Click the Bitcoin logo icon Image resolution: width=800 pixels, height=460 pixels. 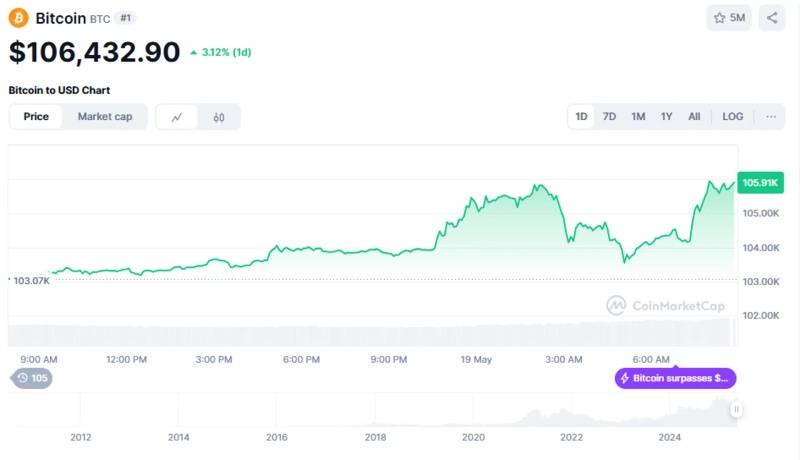[18, 18]
